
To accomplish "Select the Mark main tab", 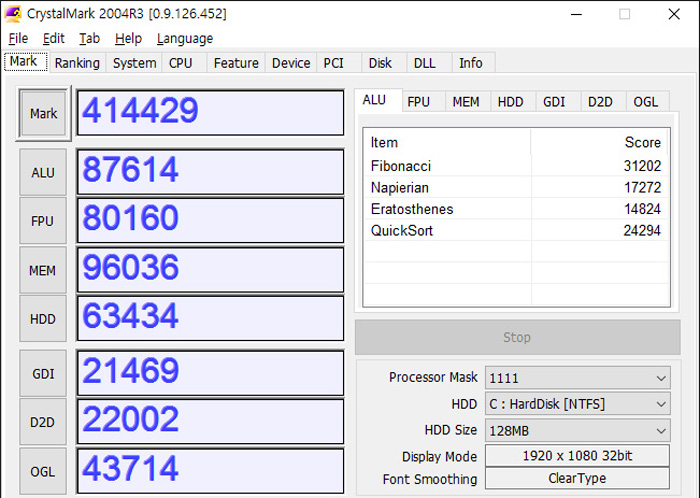I will tap(25, 61).
